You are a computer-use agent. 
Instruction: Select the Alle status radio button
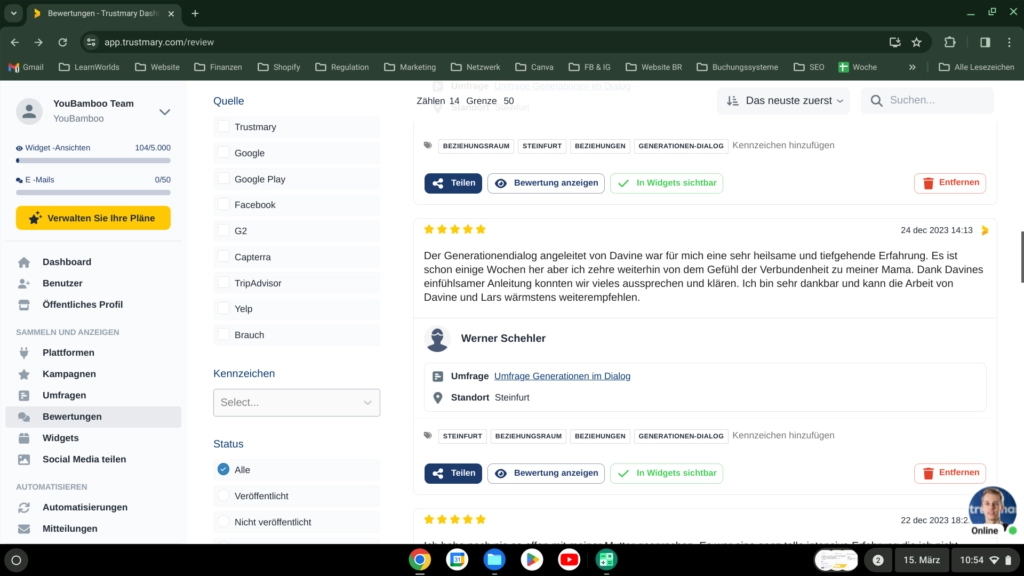pyautogui.click(x=223, y=470)
